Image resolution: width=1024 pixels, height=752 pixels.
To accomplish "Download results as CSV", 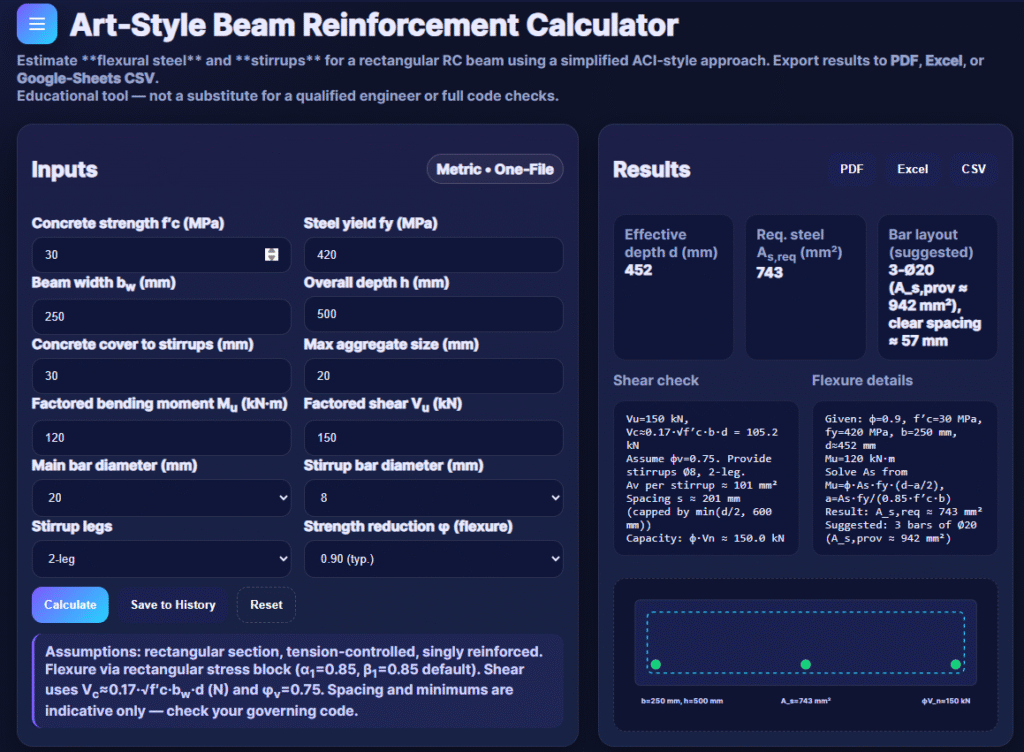I will (973, 169).
